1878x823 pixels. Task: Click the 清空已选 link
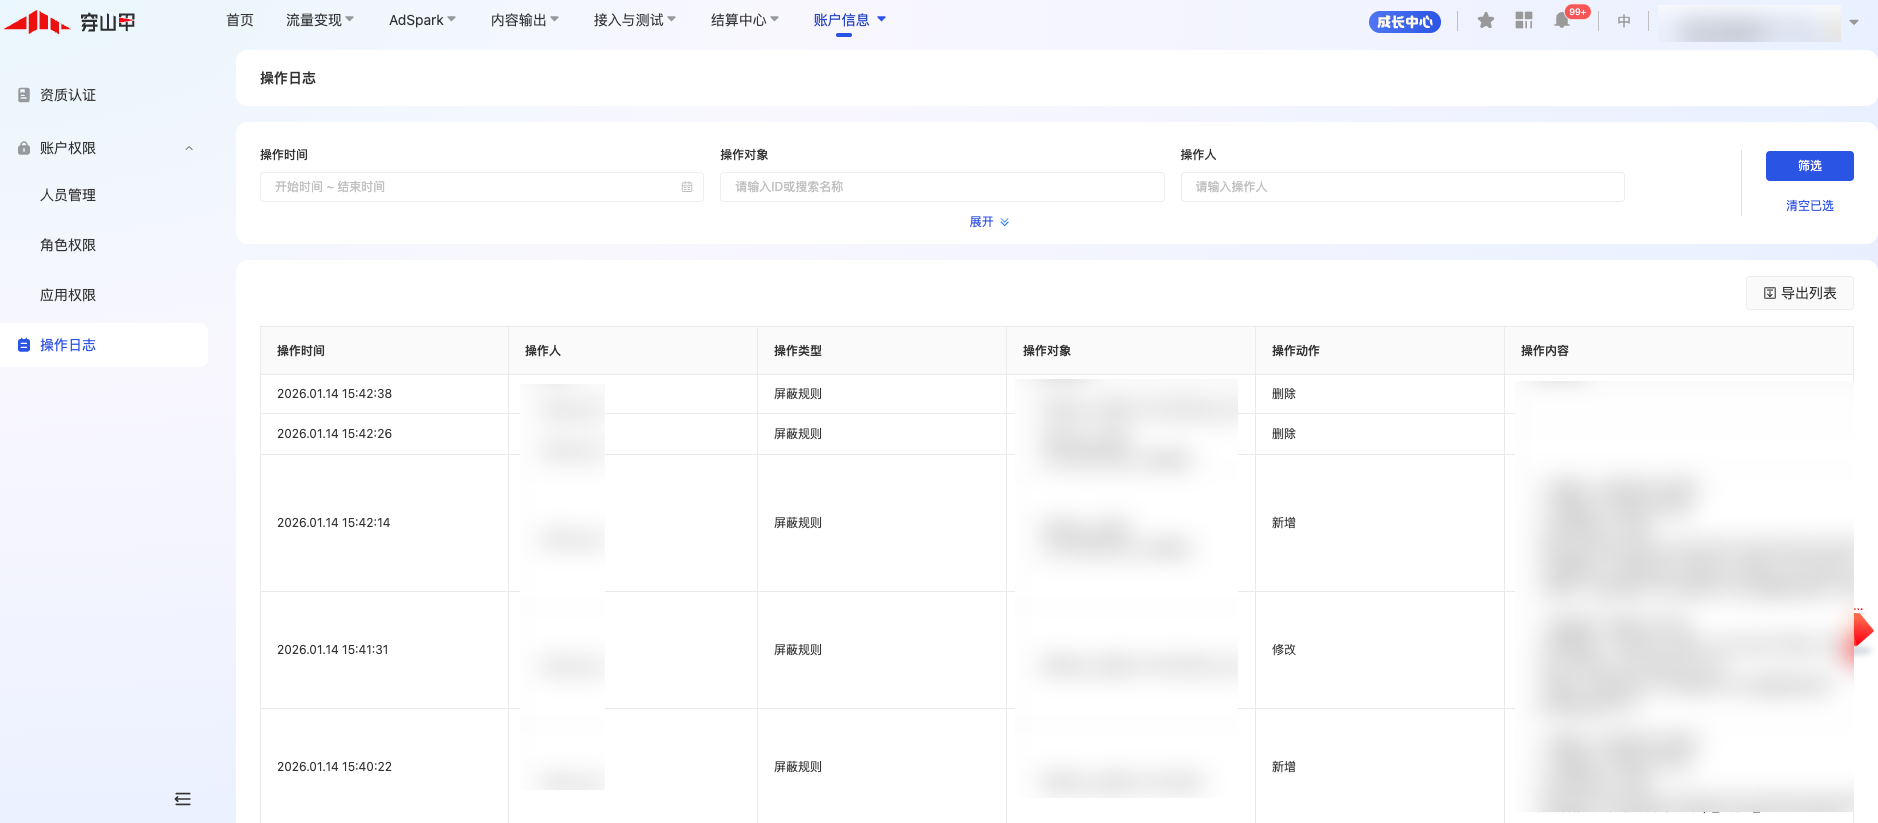click(x=1809, y=206)
